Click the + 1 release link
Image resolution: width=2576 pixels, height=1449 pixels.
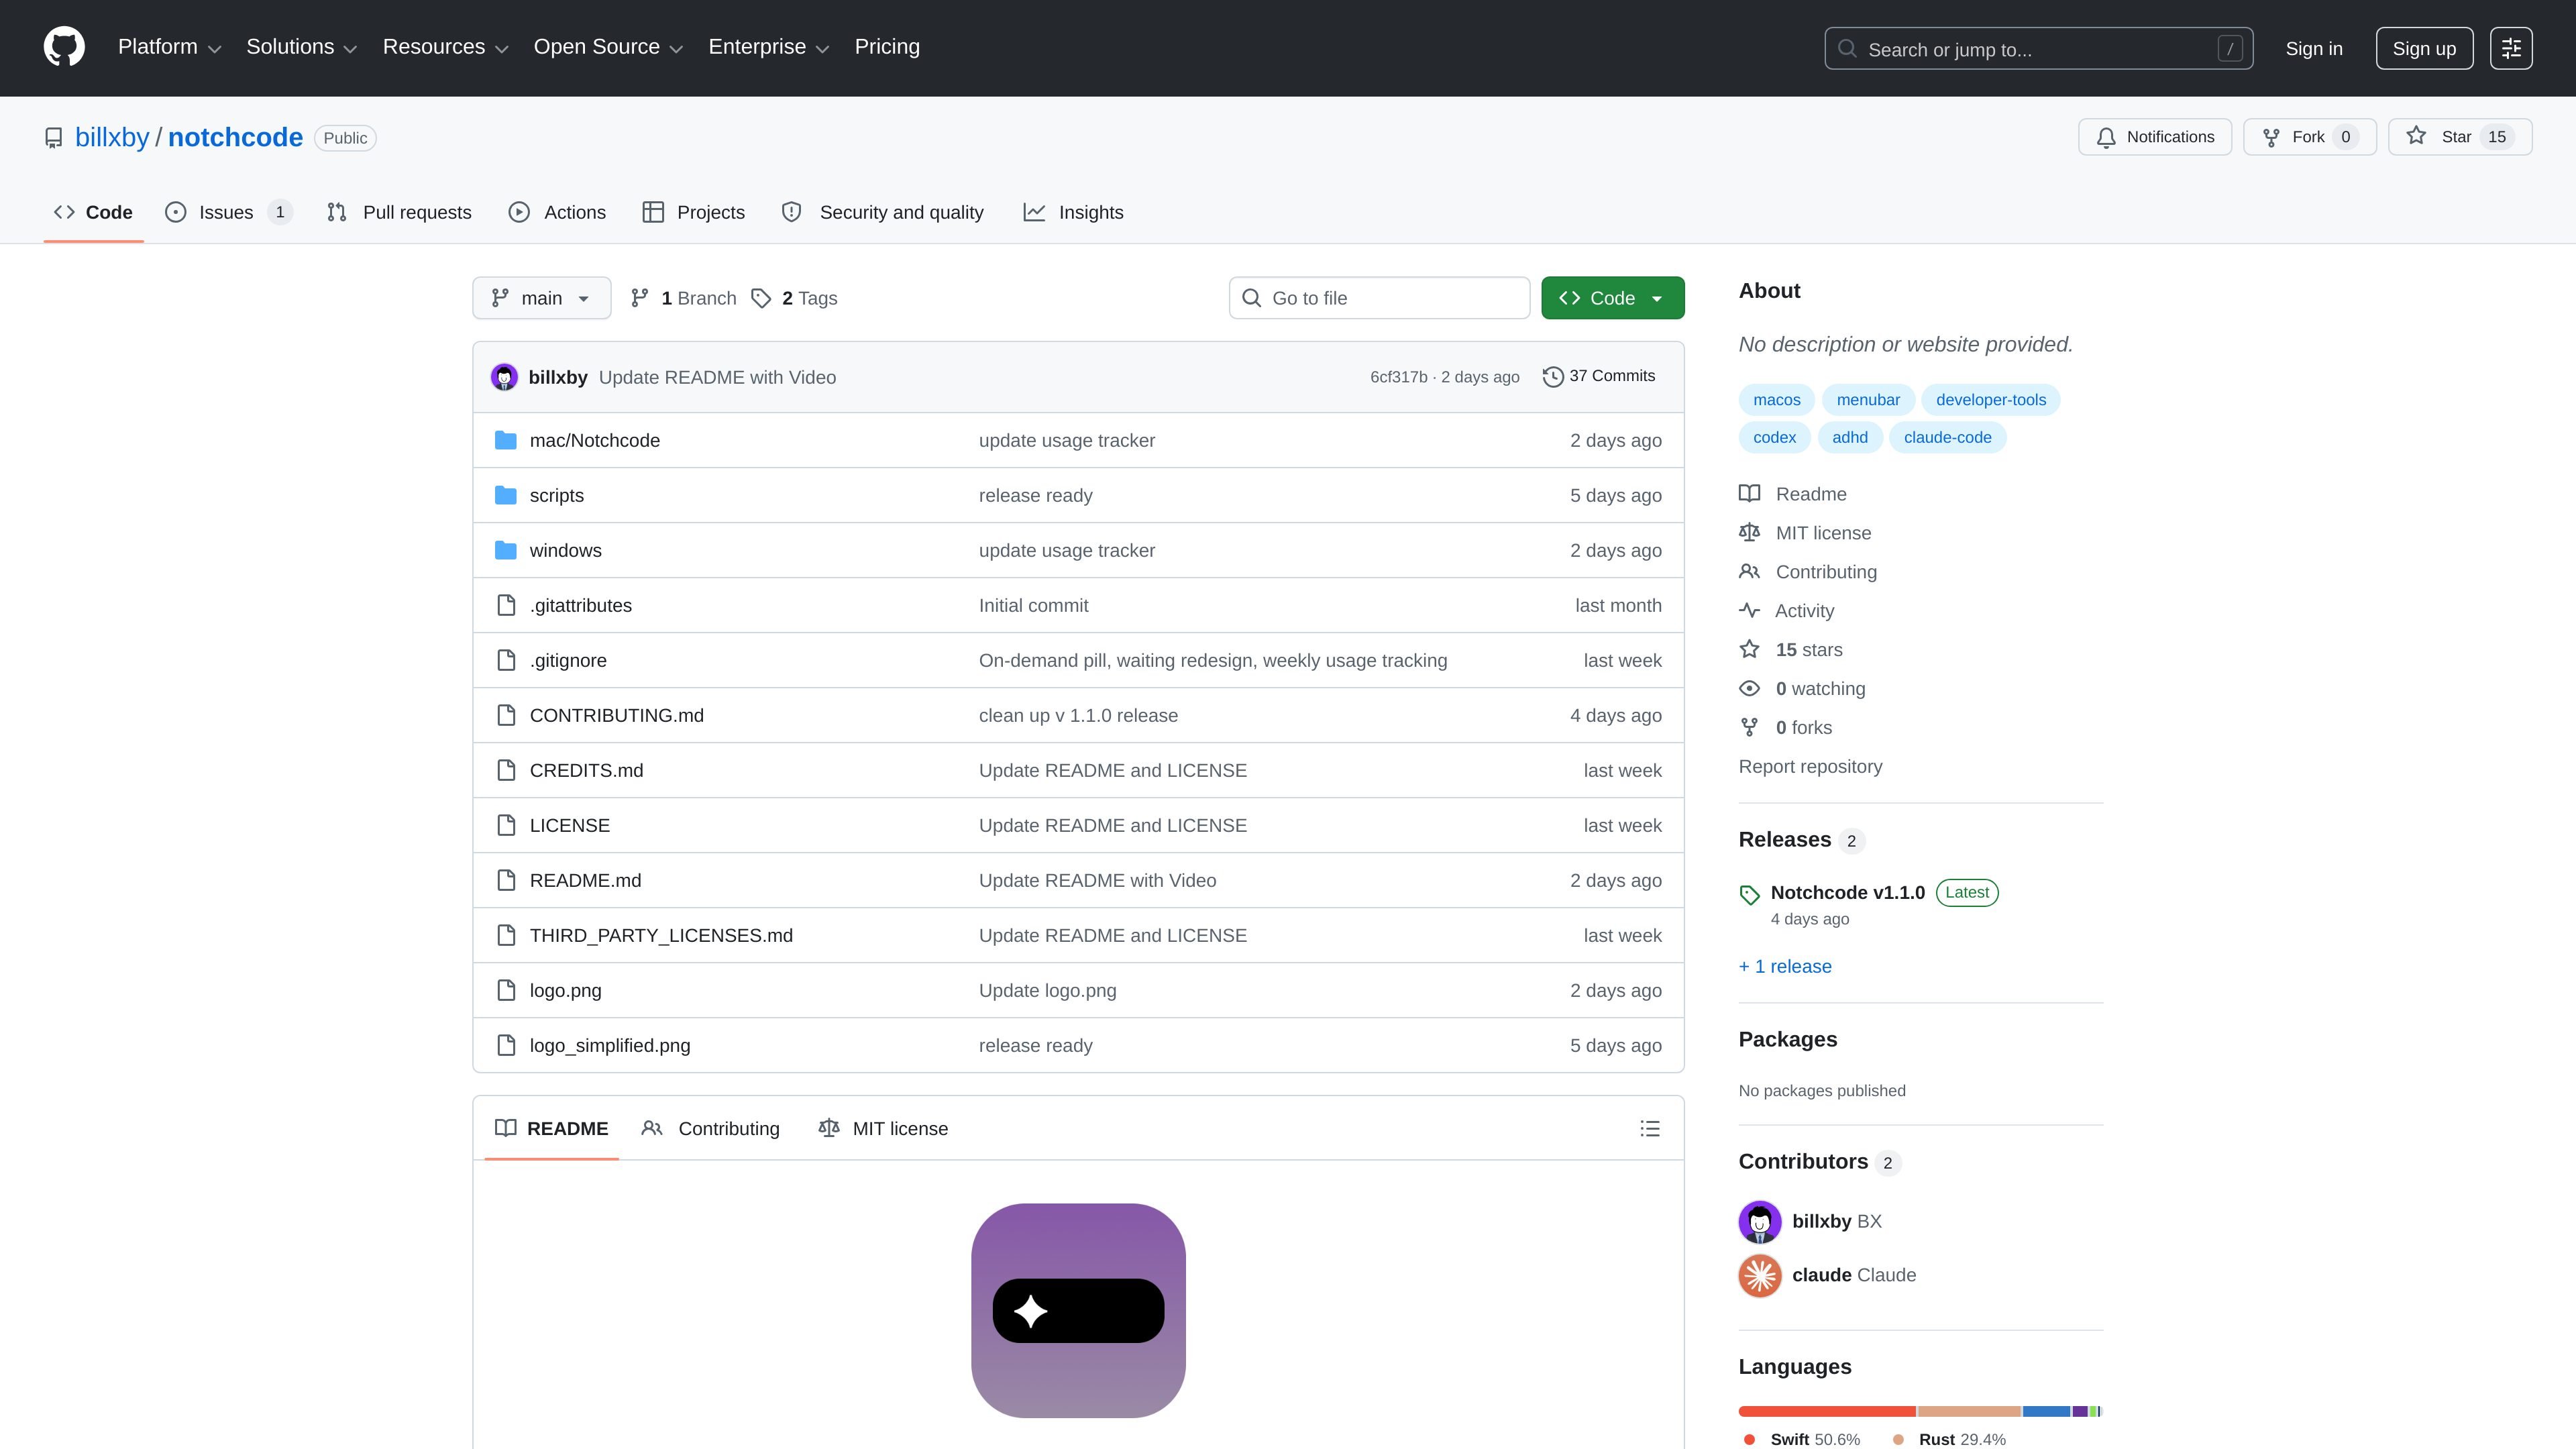click(1785, 966)
